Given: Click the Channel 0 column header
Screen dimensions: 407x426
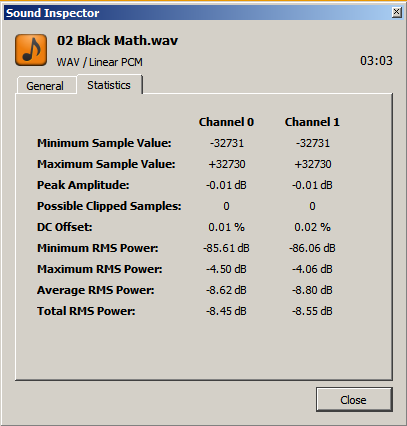Looking at the screenshot, I should pos(226,122).
